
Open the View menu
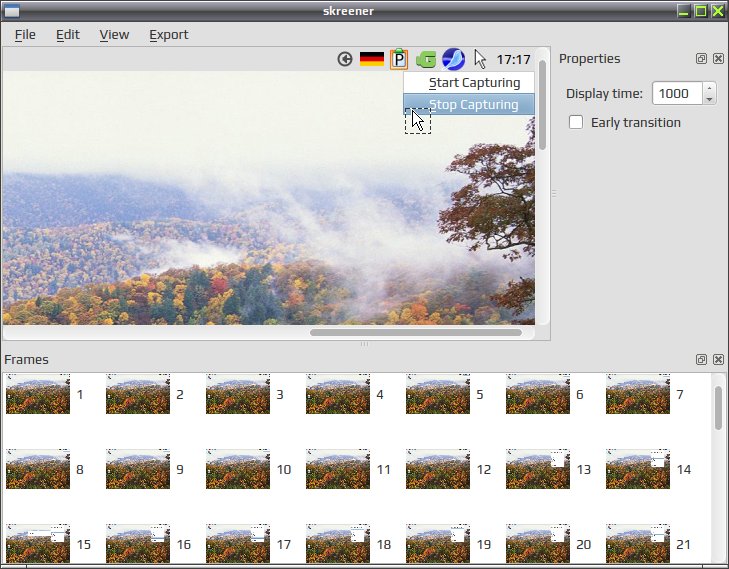(x=114, y=35)
